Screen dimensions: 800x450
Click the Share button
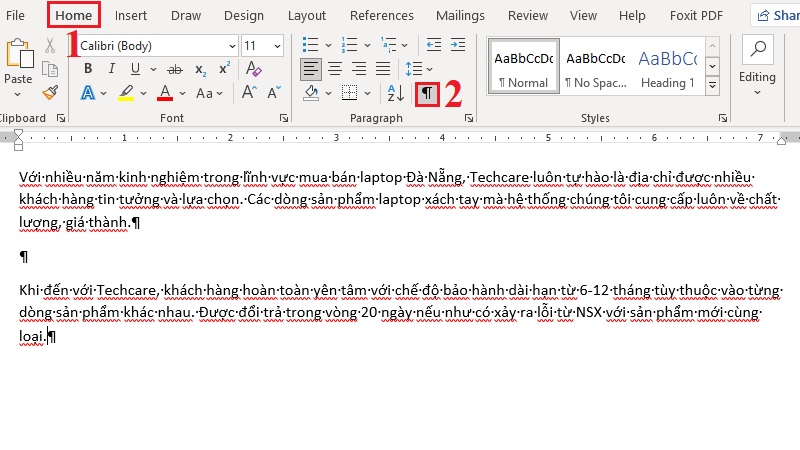pyautogui.click(x=778, y=15)
